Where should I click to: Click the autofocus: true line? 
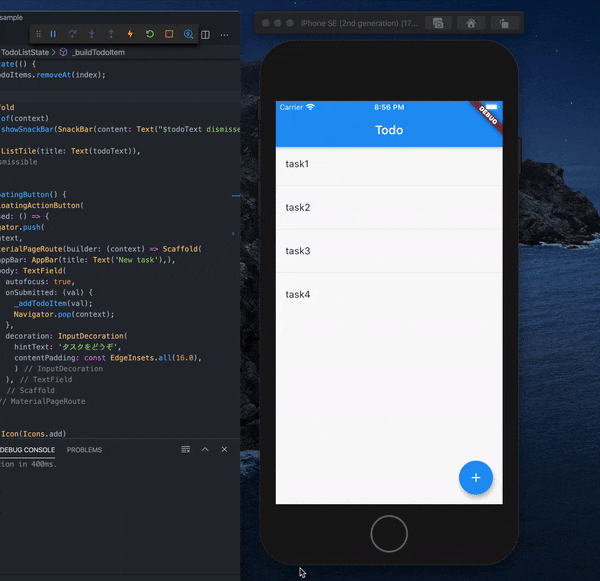(40, 282)
